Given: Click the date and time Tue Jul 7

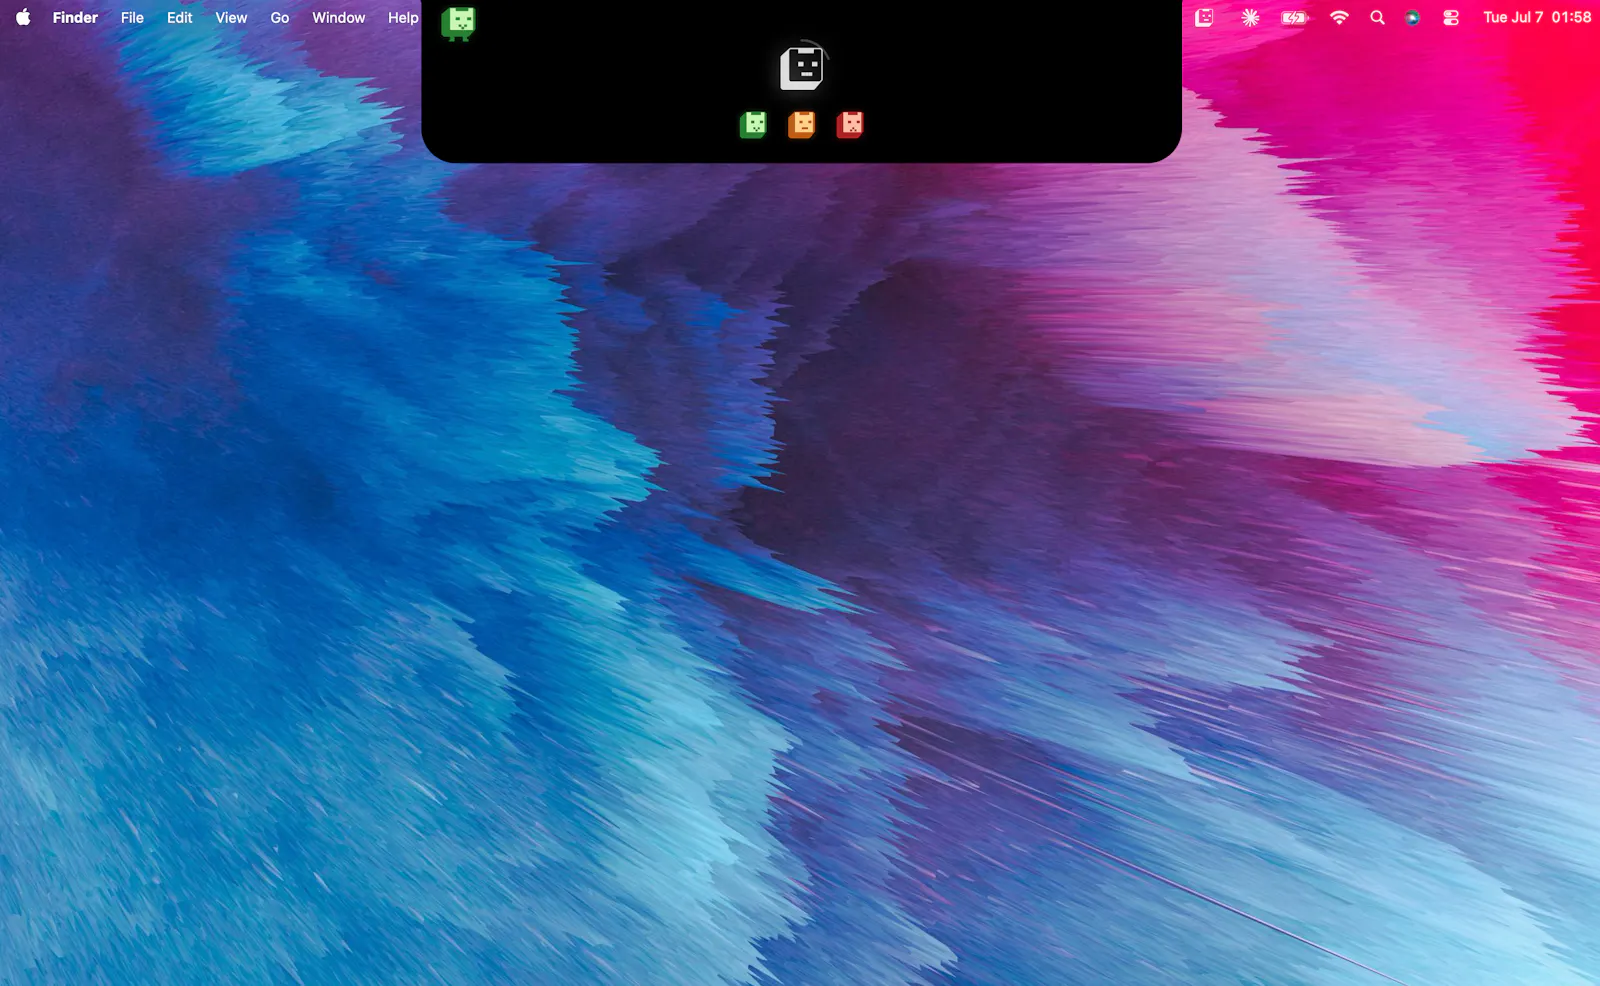Looking at the screenshot, I should 1537,17.
